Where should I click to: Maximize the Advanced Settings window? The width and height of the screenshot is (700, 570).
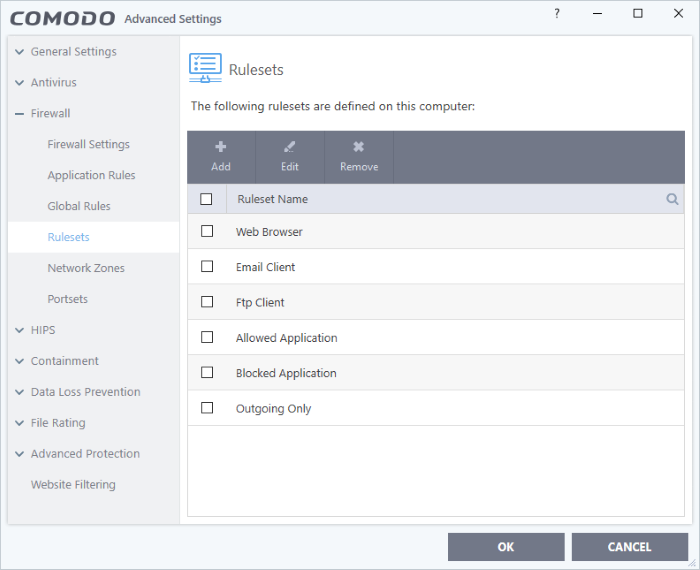[x=638, y=13]
